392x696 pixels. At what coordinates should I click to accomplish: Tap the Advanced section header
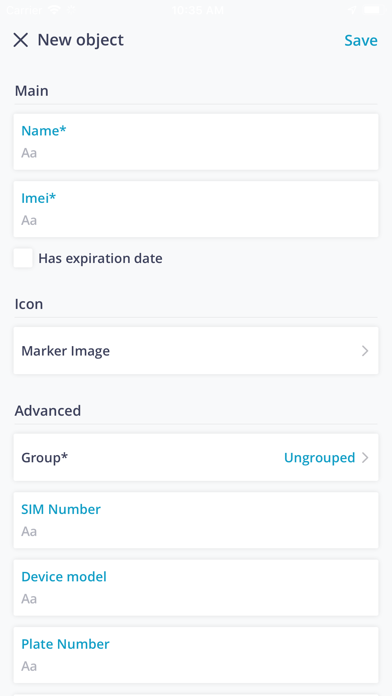pyautogui.click(x=48, y=411)
